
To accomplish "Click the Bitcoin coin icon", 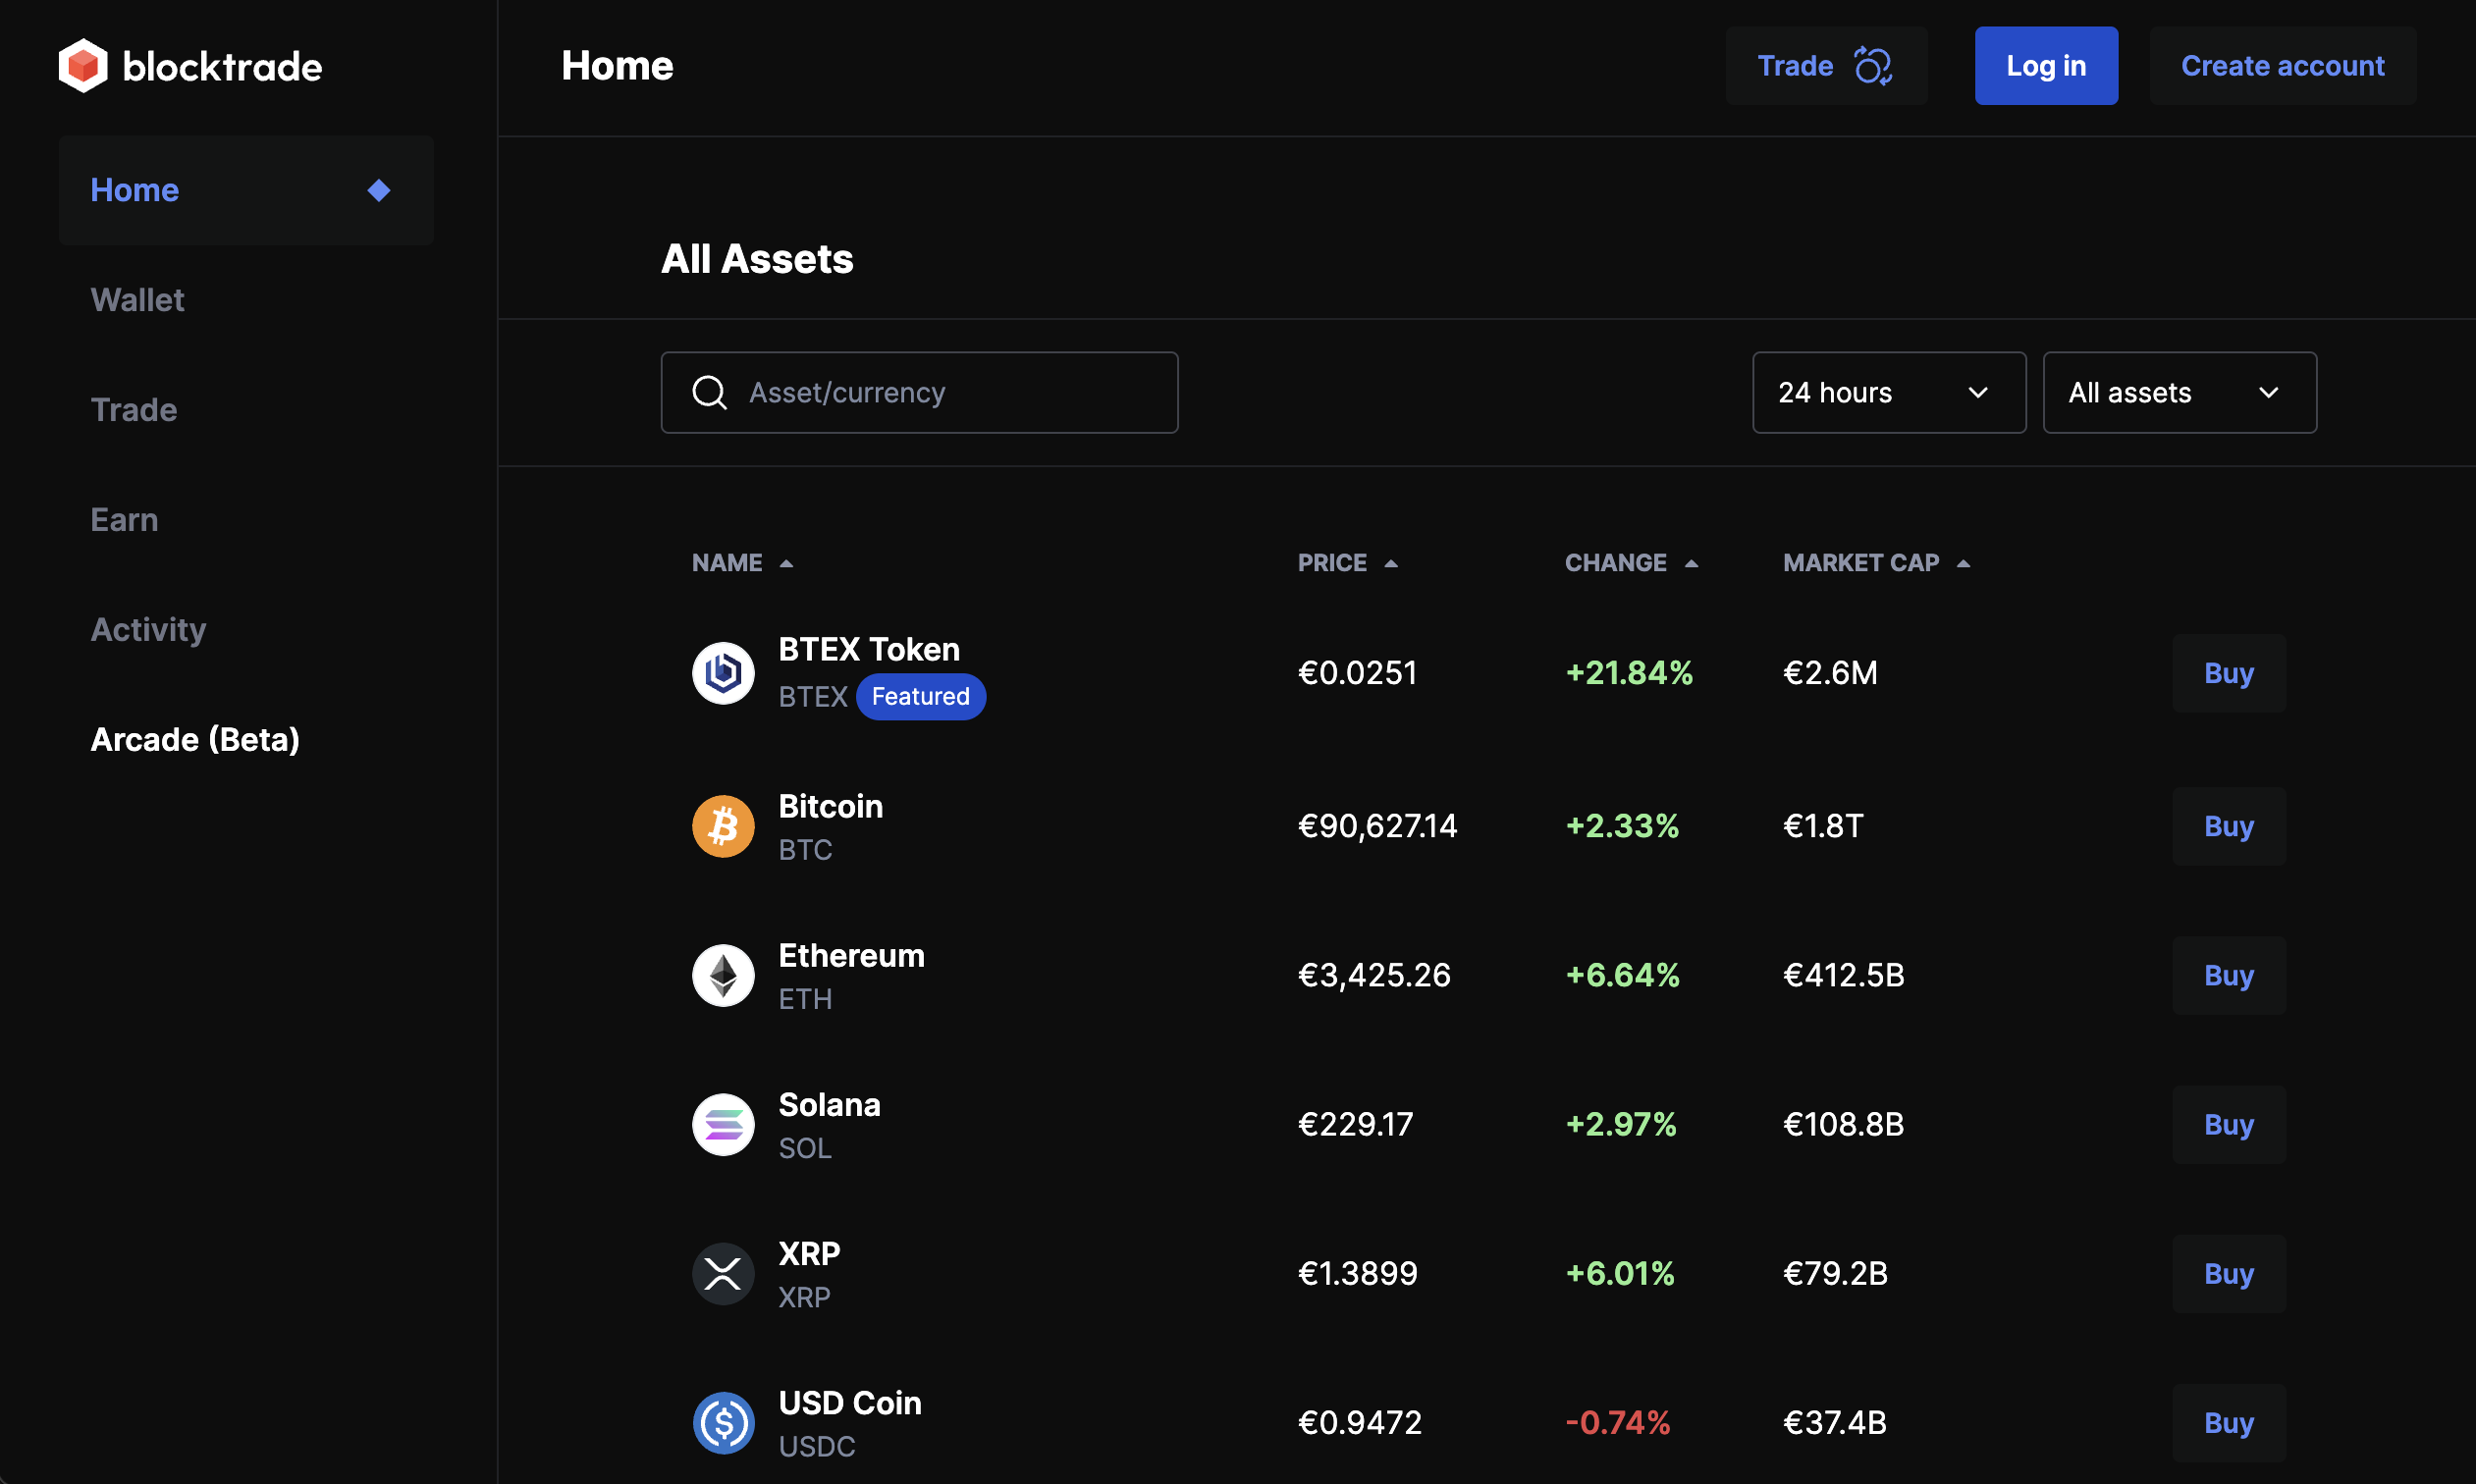I will (723, 826).
